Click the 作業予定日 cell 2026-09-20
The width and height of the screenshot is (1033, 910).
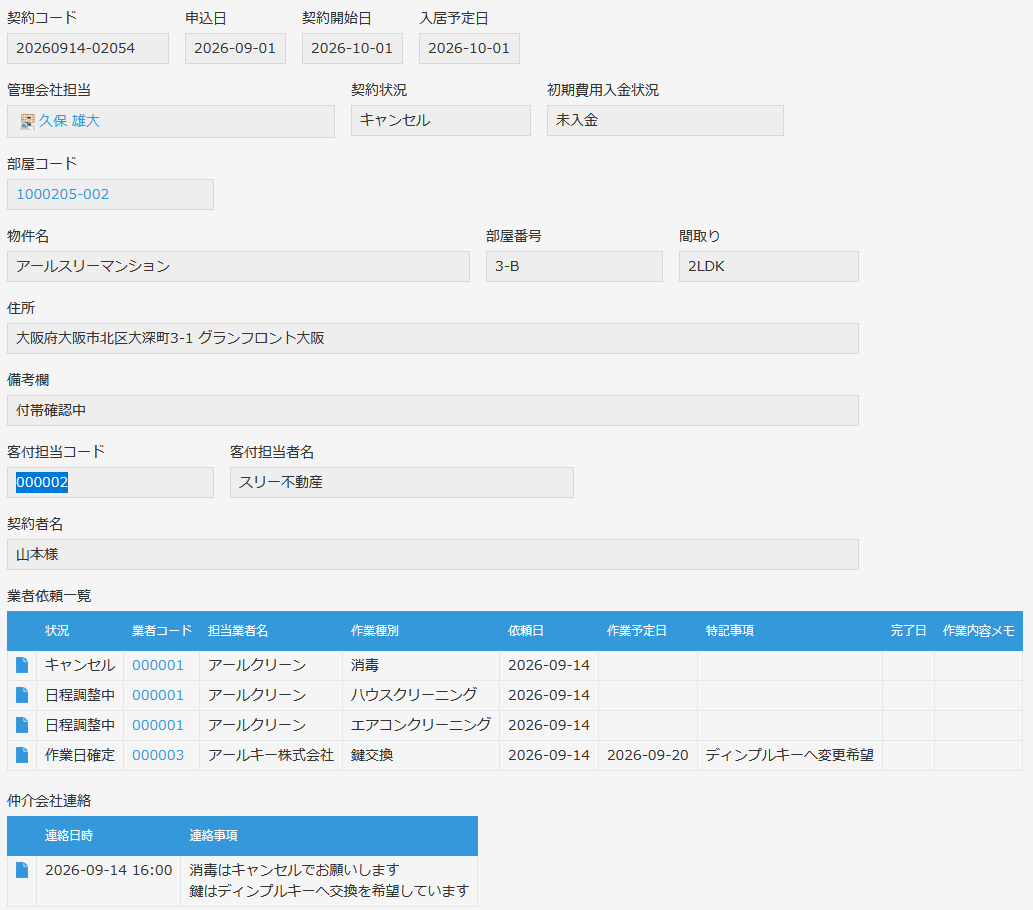[648, 755]
